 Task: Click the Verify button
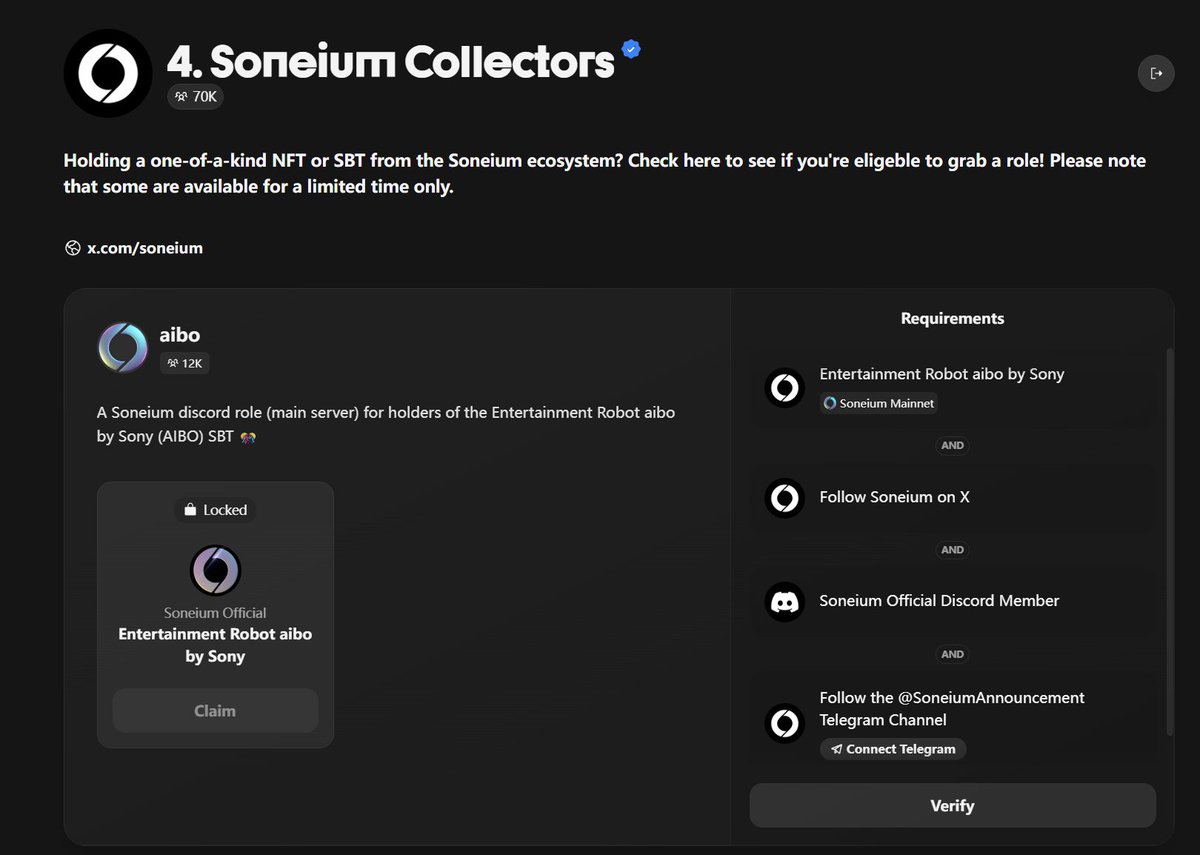[952, 806]
